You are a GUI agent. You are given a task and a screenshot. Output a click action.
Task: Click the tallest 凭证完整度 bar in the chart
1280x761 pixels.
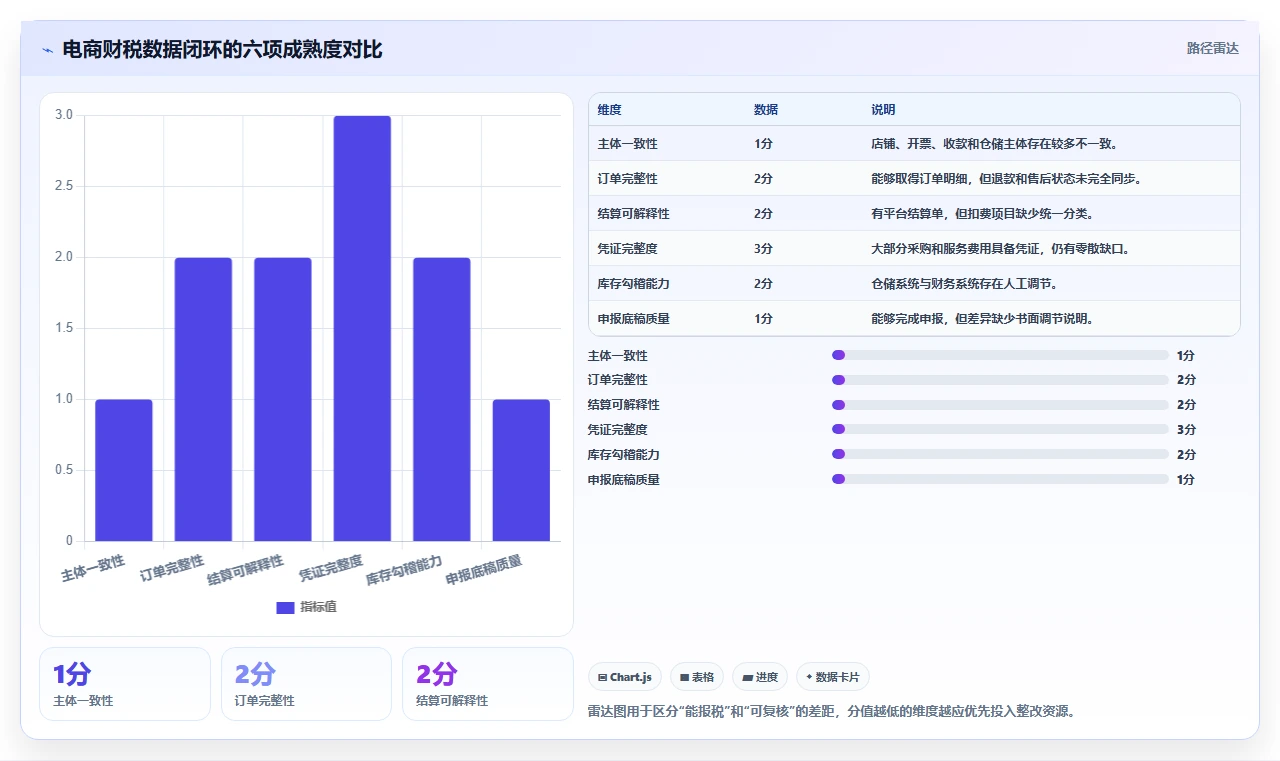[x=362, y=328]
